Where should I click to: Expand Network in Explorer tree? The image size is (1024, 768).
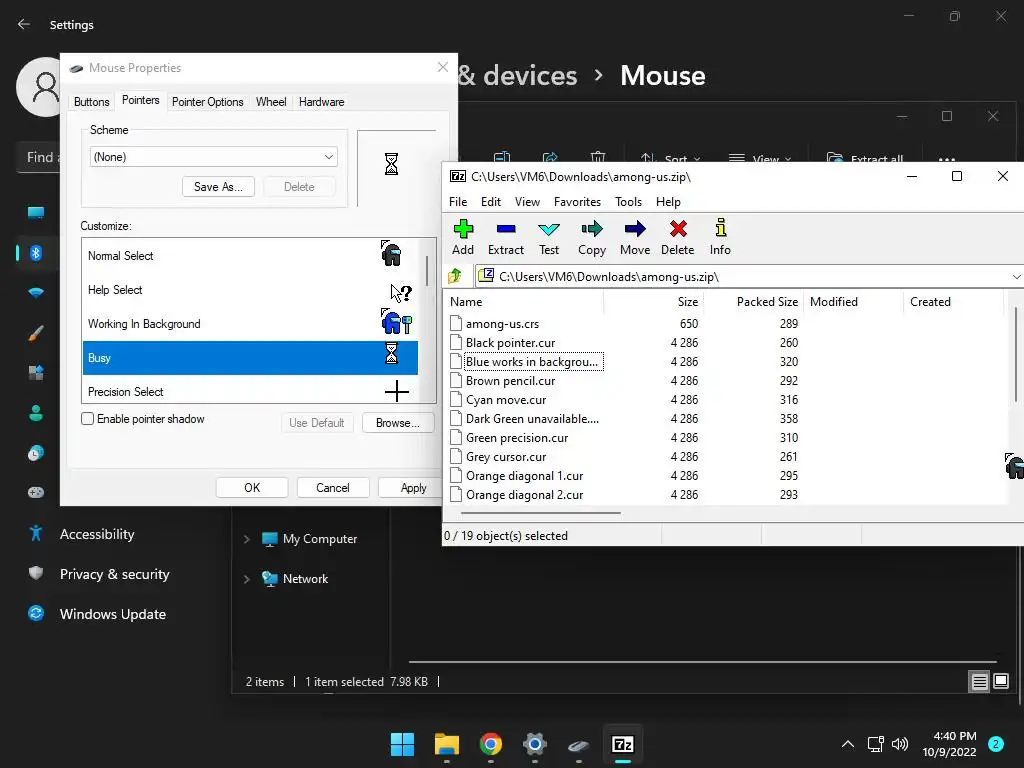tap(247, 579)
